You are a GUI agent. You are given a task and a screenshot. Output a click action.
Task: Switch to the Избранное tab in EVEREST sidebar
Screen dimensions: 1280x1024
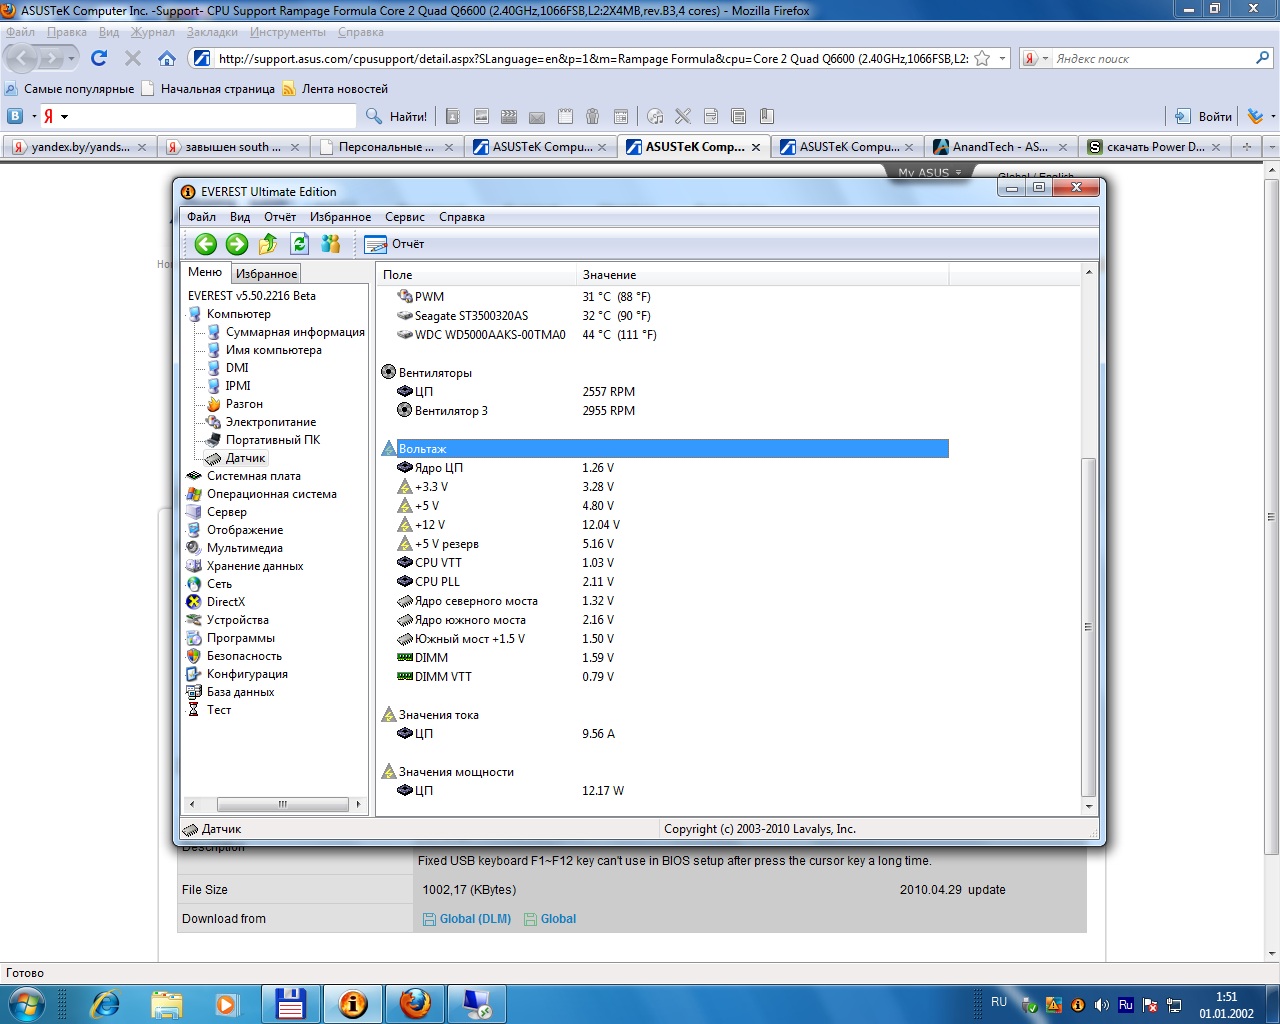pos(266,273)
